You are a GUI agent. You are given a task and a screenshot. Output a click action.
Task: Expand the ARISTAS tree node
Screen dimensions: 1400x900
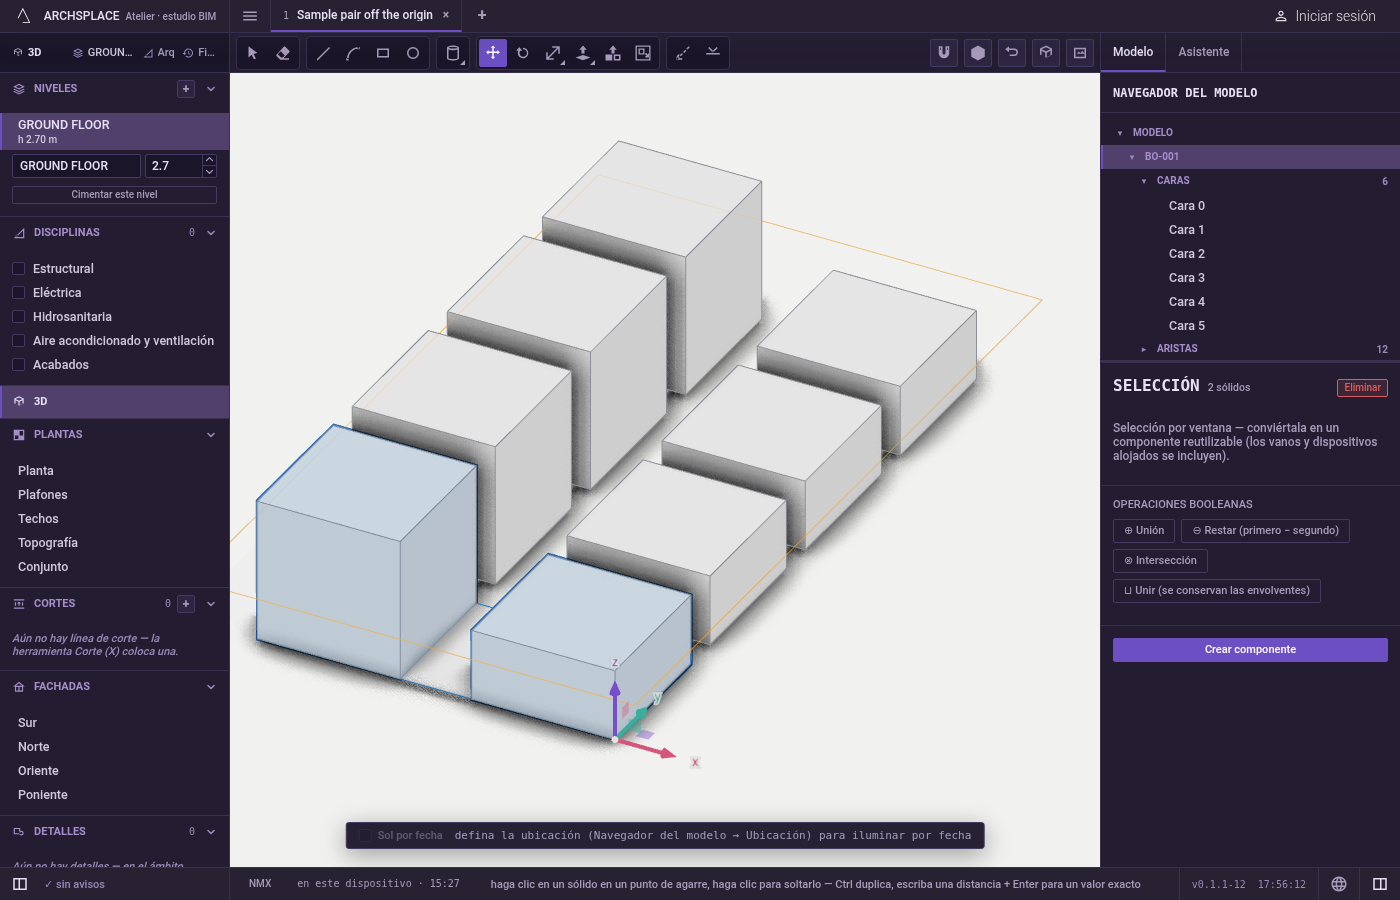click(x=1144, y=349)
